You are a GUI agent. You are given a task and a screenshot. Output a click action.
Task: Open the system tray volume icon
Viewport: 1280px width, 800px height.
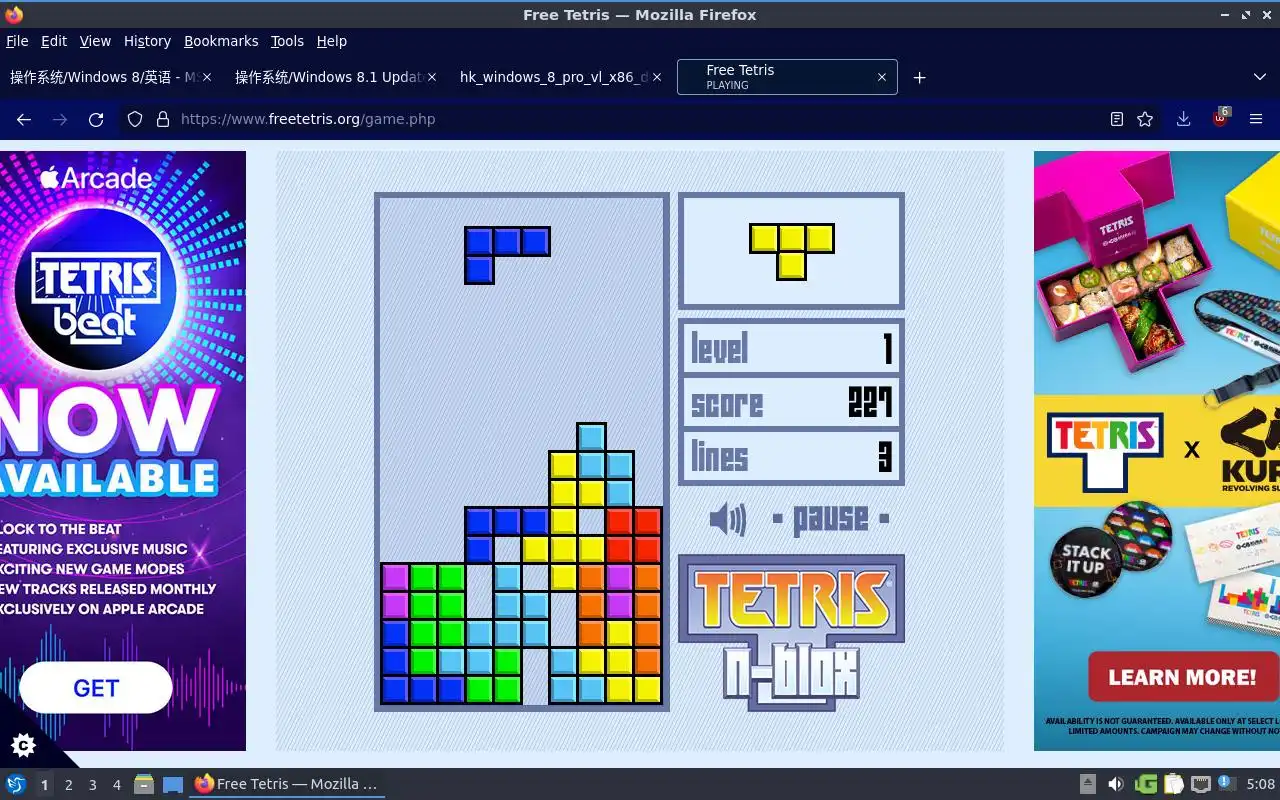1115,784
